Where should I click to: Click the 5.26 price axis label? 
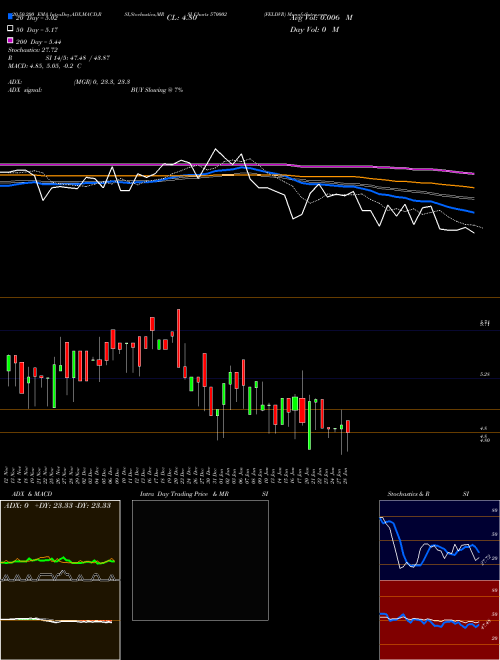pyautogui.click(x=485, y=374)
